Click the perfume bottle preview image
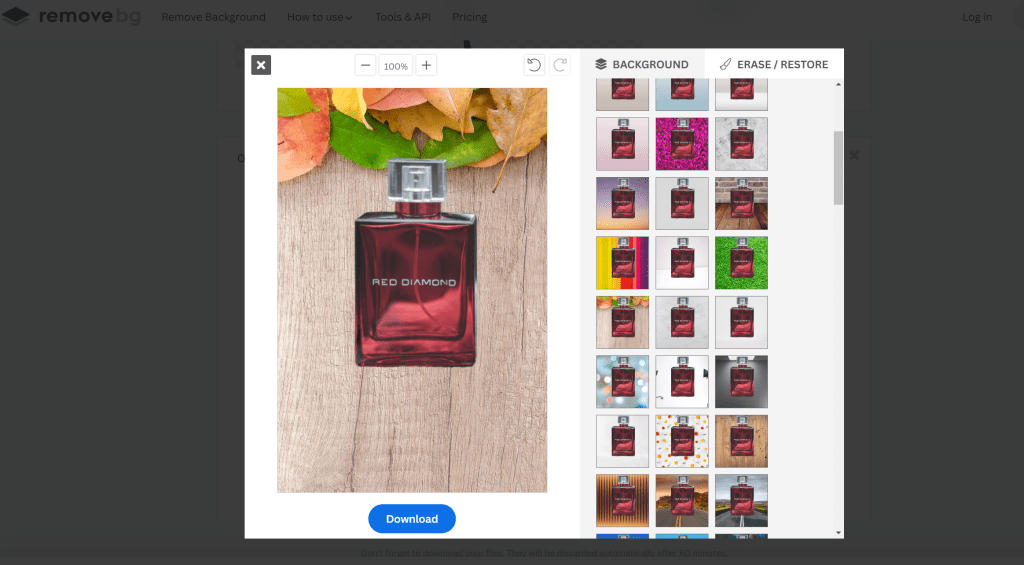 tap(412, 290)
